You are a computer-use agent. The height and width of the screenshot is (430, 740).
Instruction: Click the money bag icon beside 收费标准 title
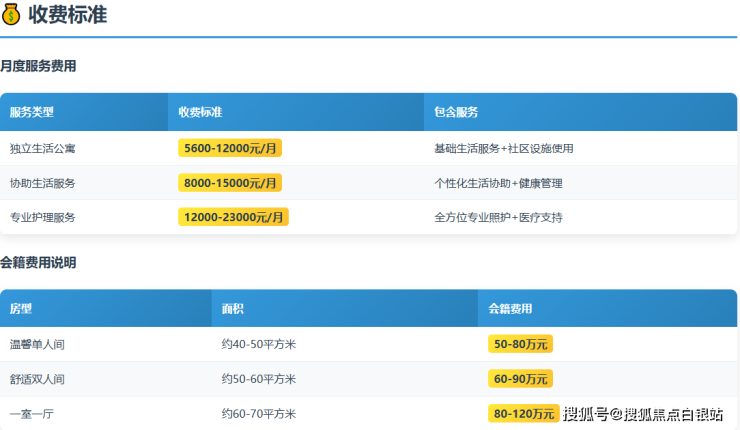11,14
